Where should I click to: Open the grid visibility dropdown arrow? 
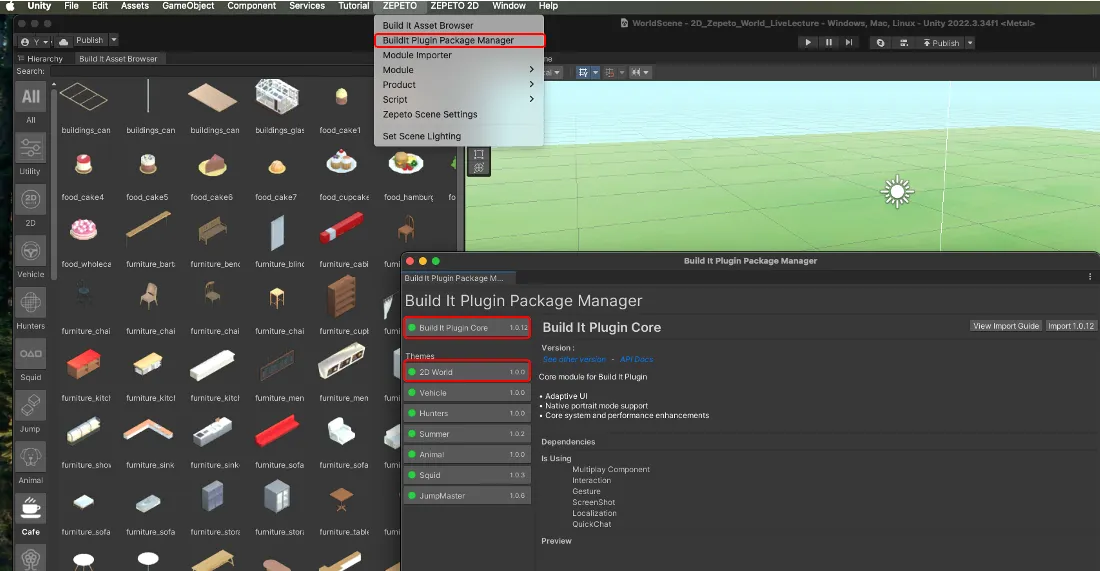pos(595,72)
